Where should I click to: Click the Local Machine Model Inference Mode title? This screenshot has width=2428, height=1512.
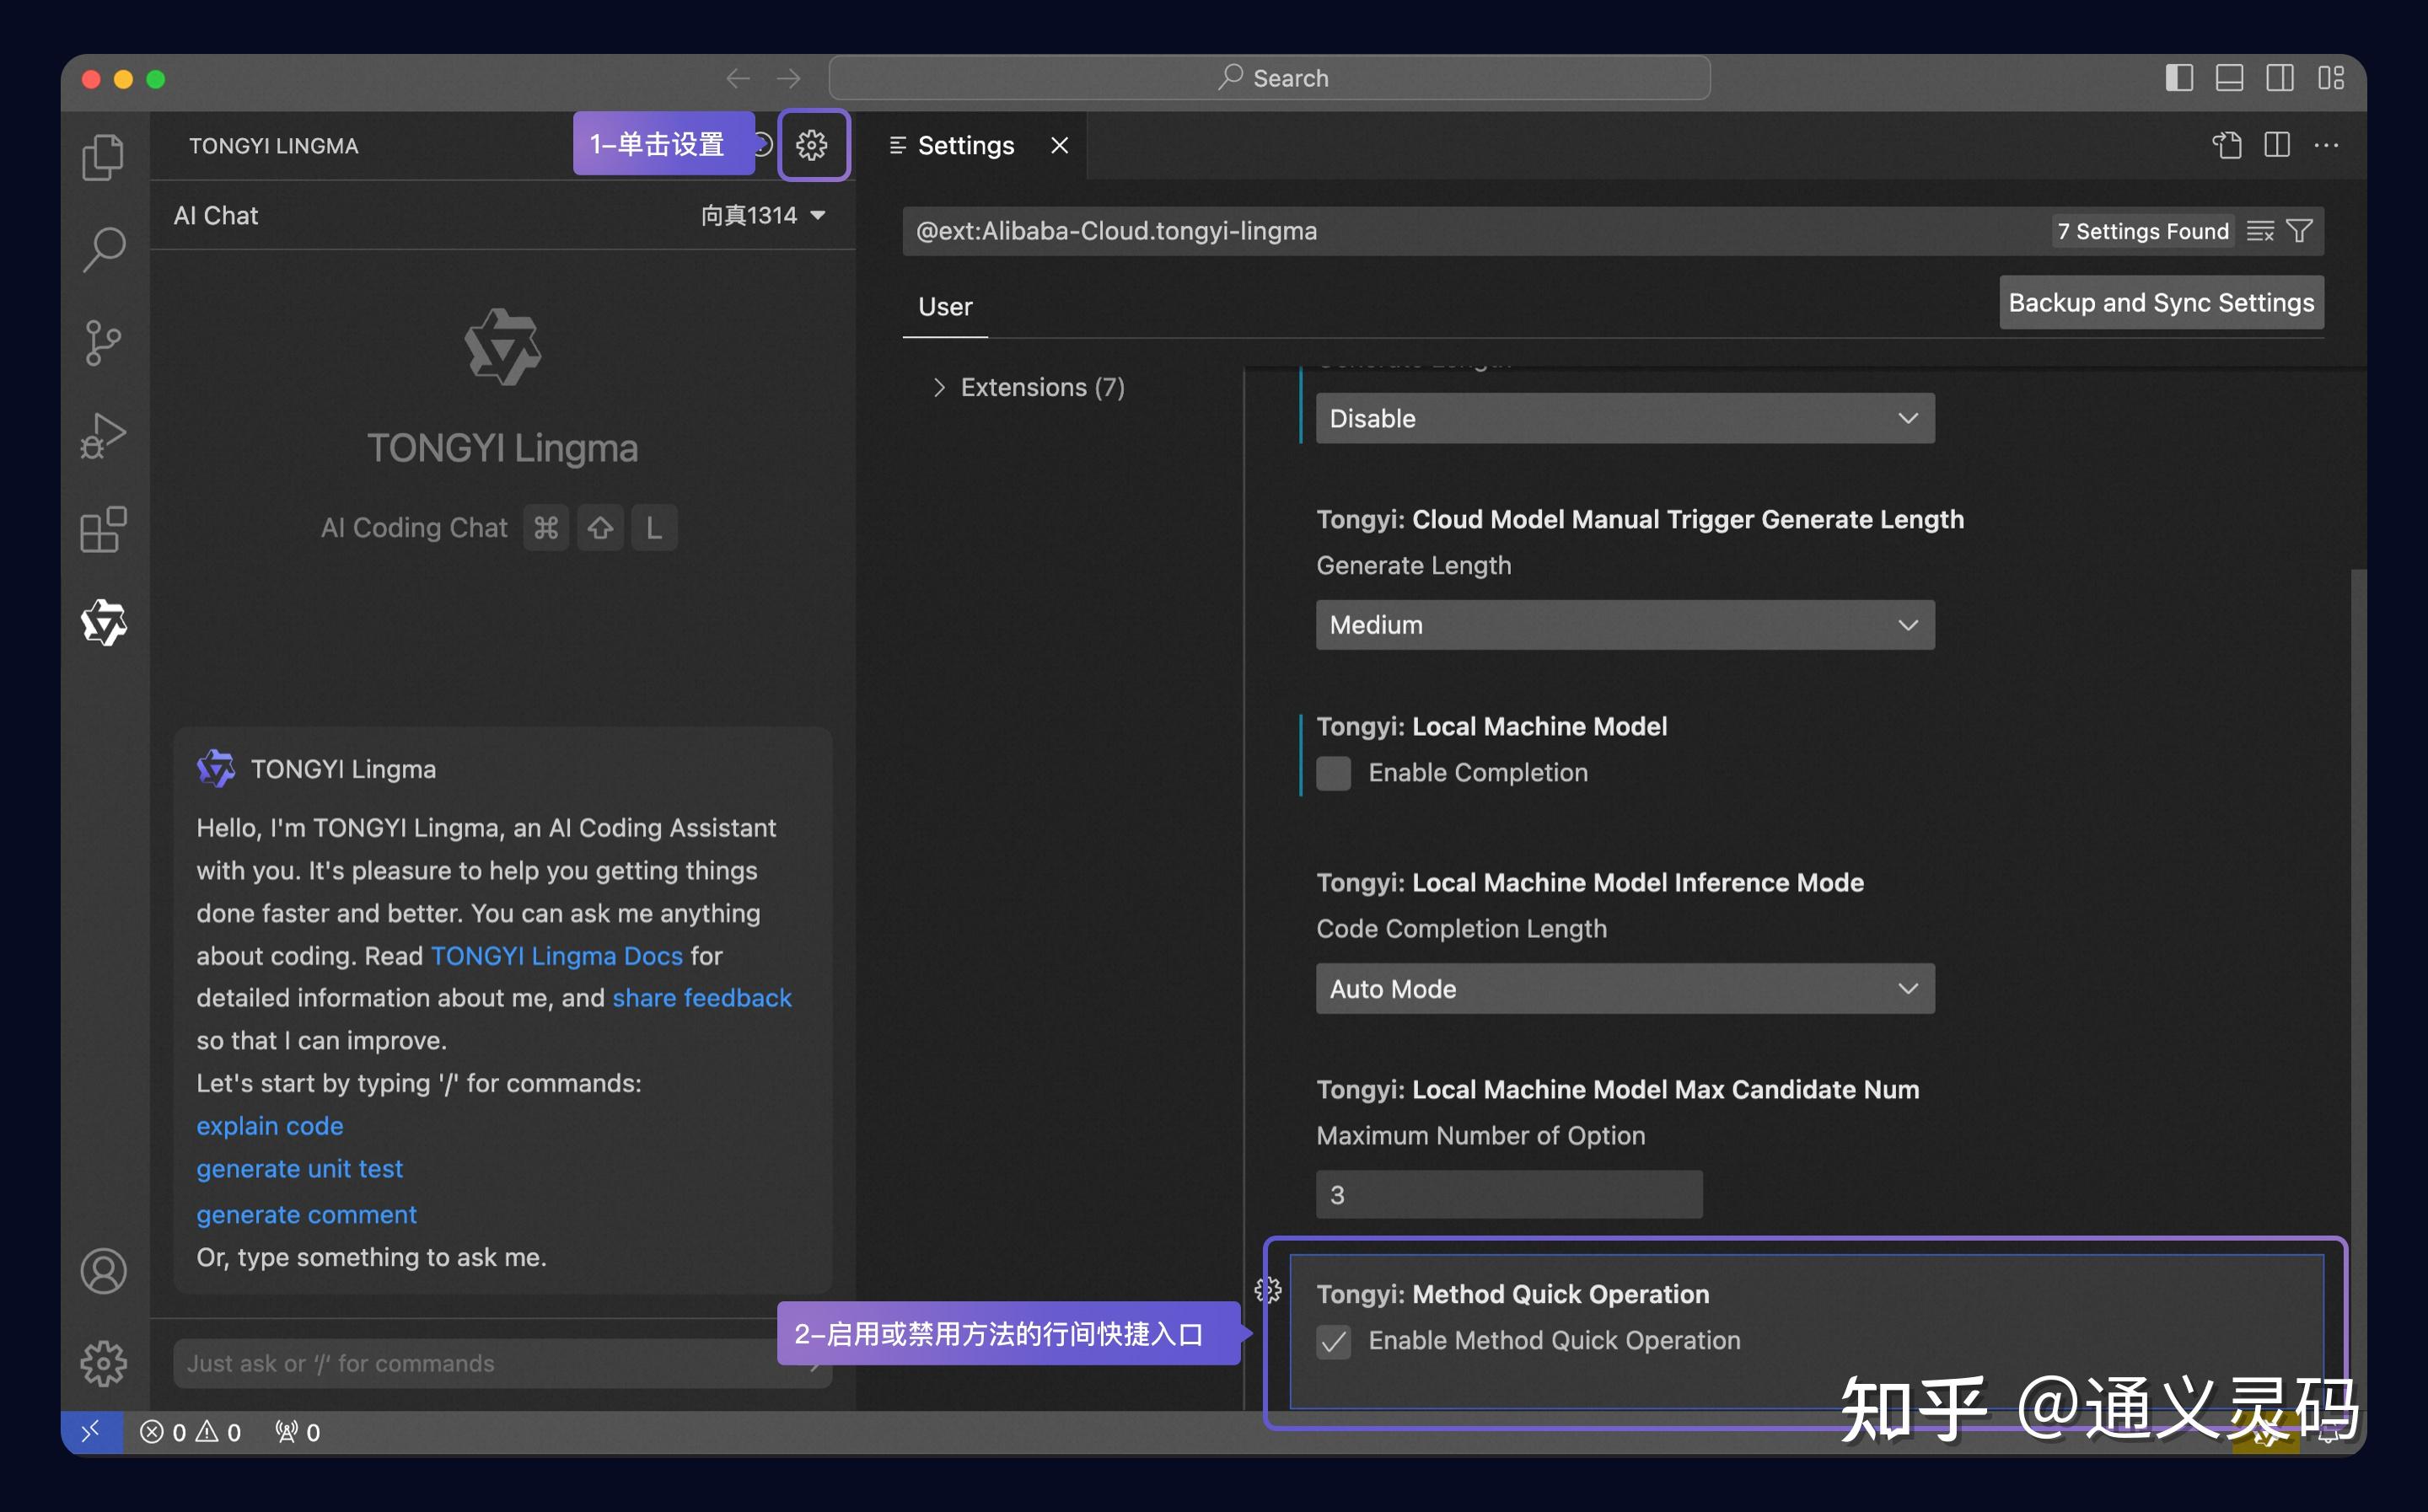coord(1590,883)
